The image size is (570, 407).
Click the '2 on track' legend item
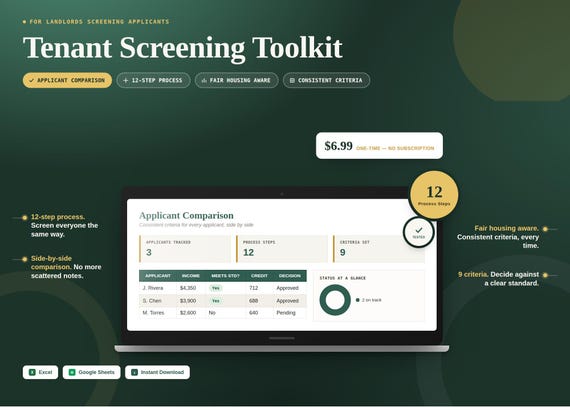(x=368, y=300)
